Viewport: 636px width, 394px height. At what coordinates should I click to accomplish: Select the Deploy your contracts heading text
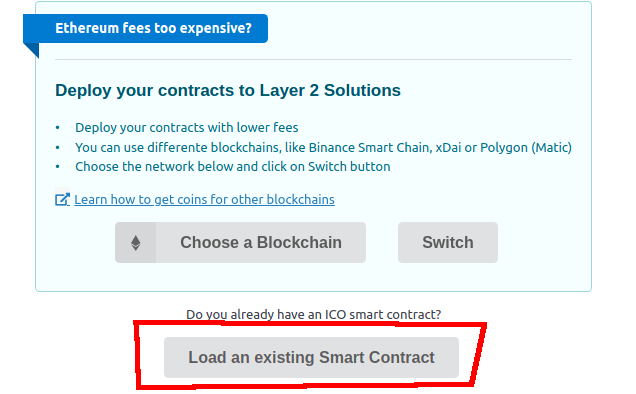tap(228, 90)
